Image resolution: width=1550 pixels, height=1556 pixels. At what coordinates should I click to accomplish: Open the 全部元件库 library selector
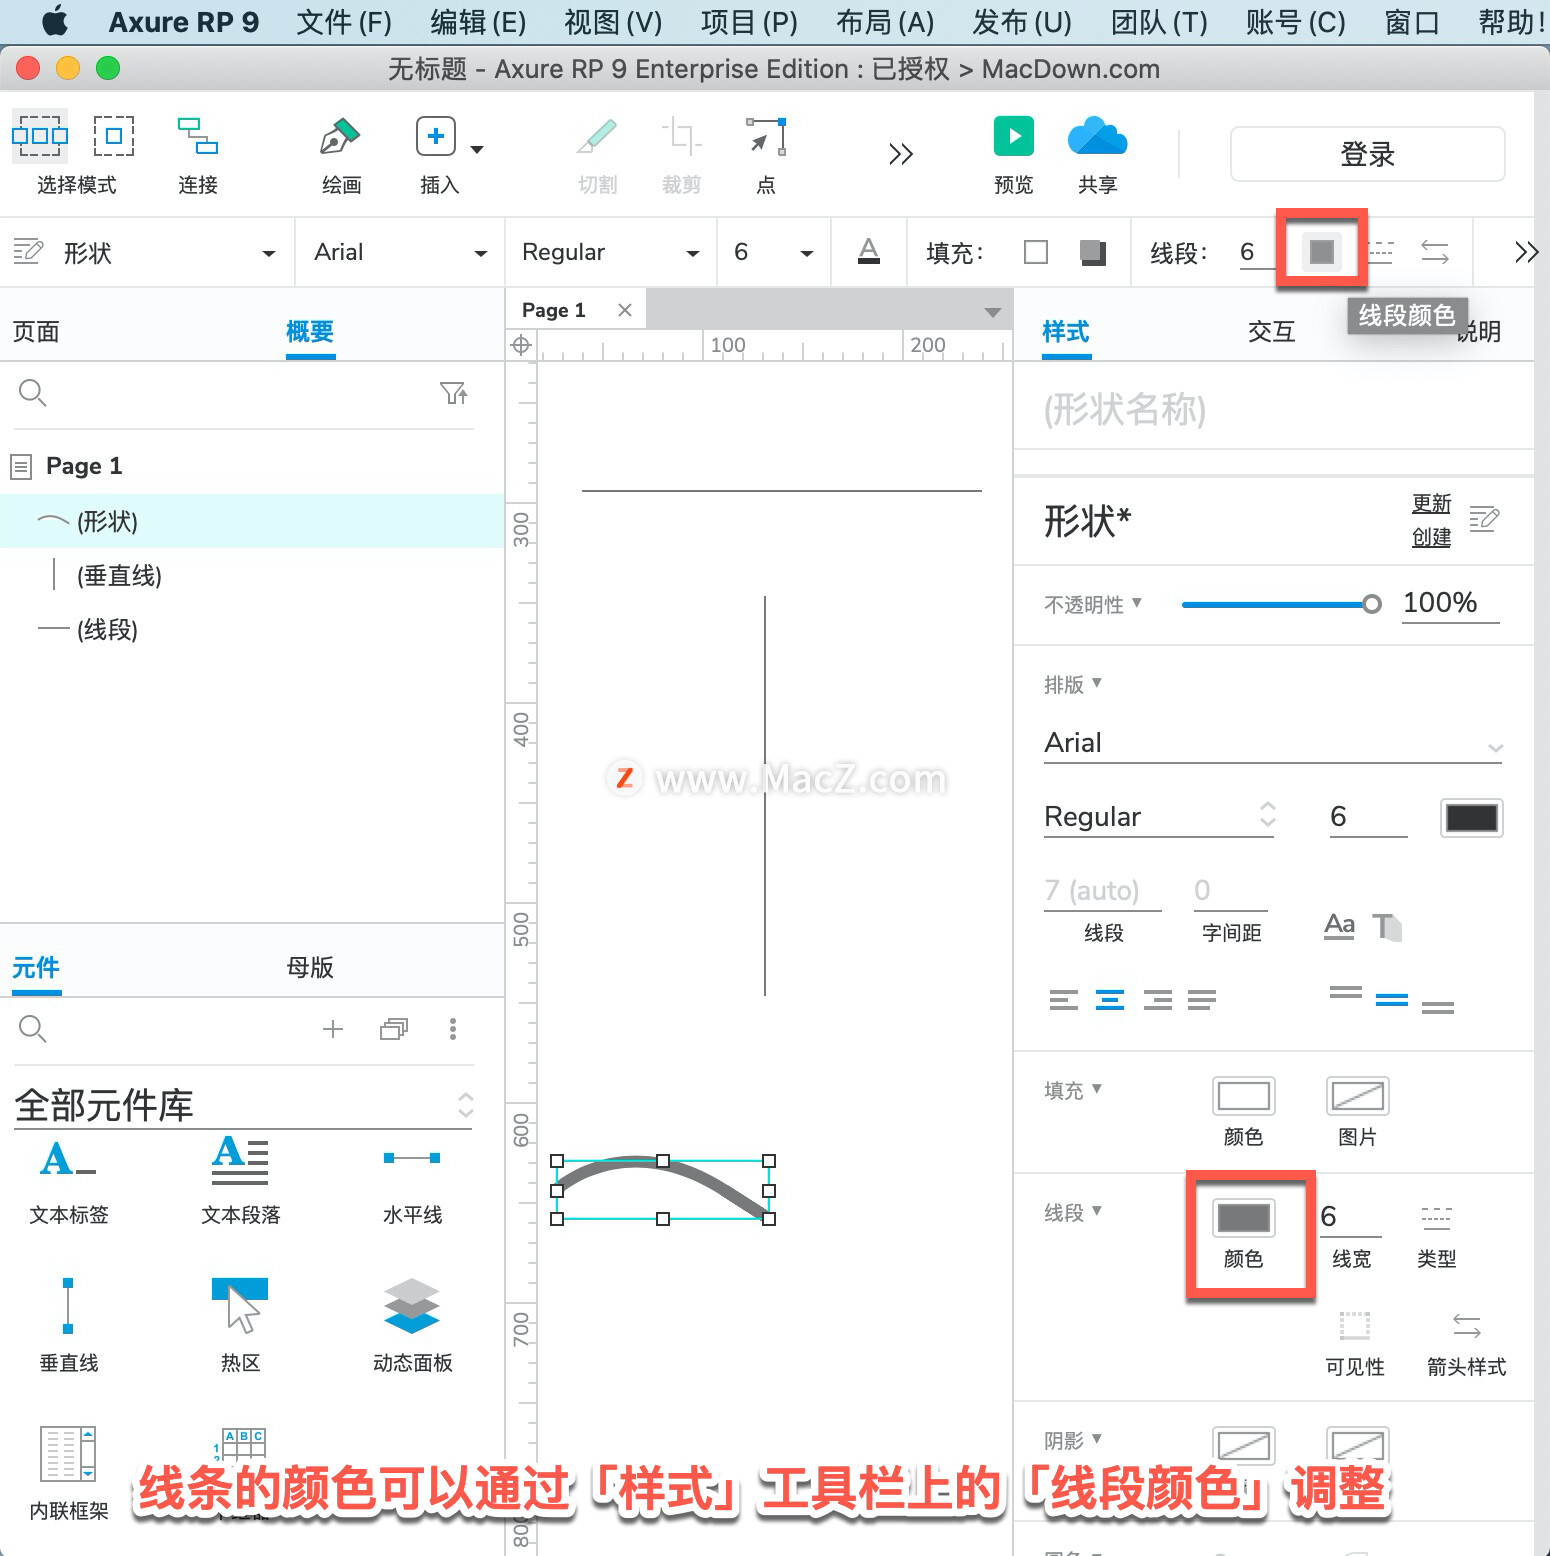(x=243, y=1106)
